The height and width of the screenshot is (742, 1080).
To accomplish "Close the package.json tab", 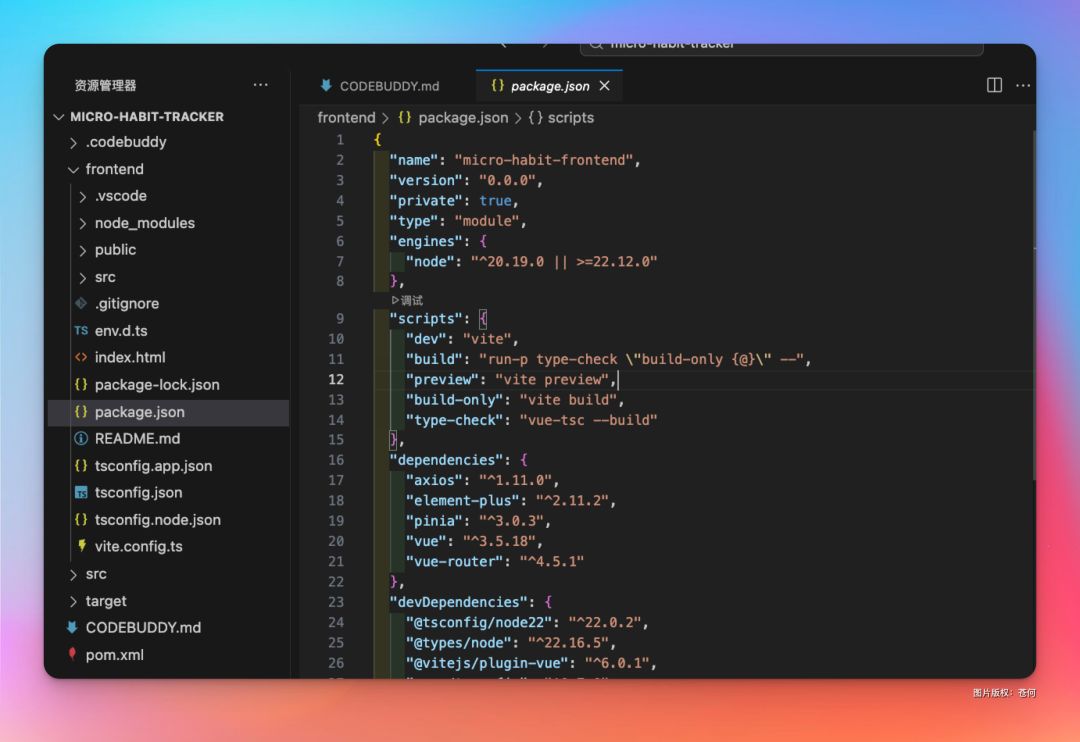I will [605, 85].
